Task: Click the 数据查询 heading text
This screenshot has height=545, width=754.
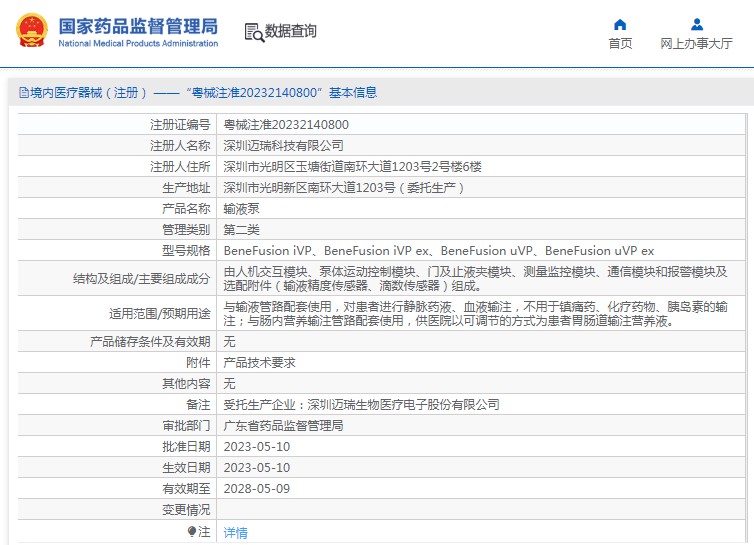Action: click(x=290, y=31)
